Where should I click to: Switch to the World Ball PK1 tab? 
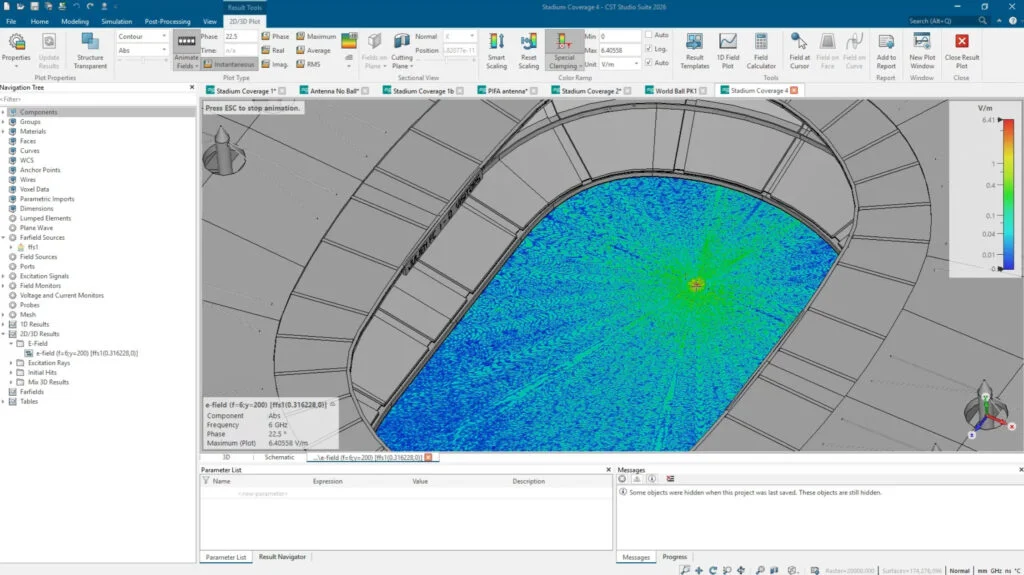pos(675,91)
